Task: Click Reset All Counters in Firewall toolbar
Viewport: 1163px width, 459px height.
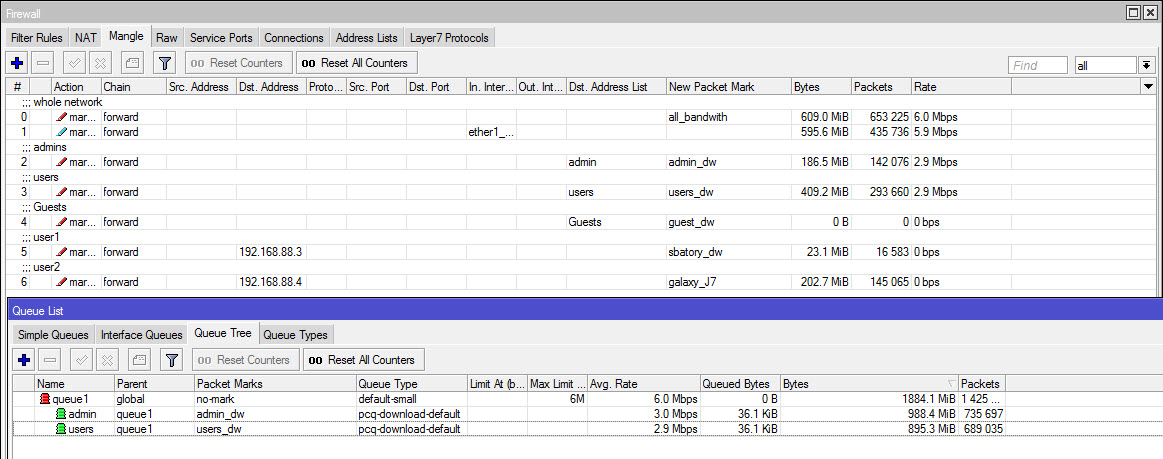Action: pos(356,63)
